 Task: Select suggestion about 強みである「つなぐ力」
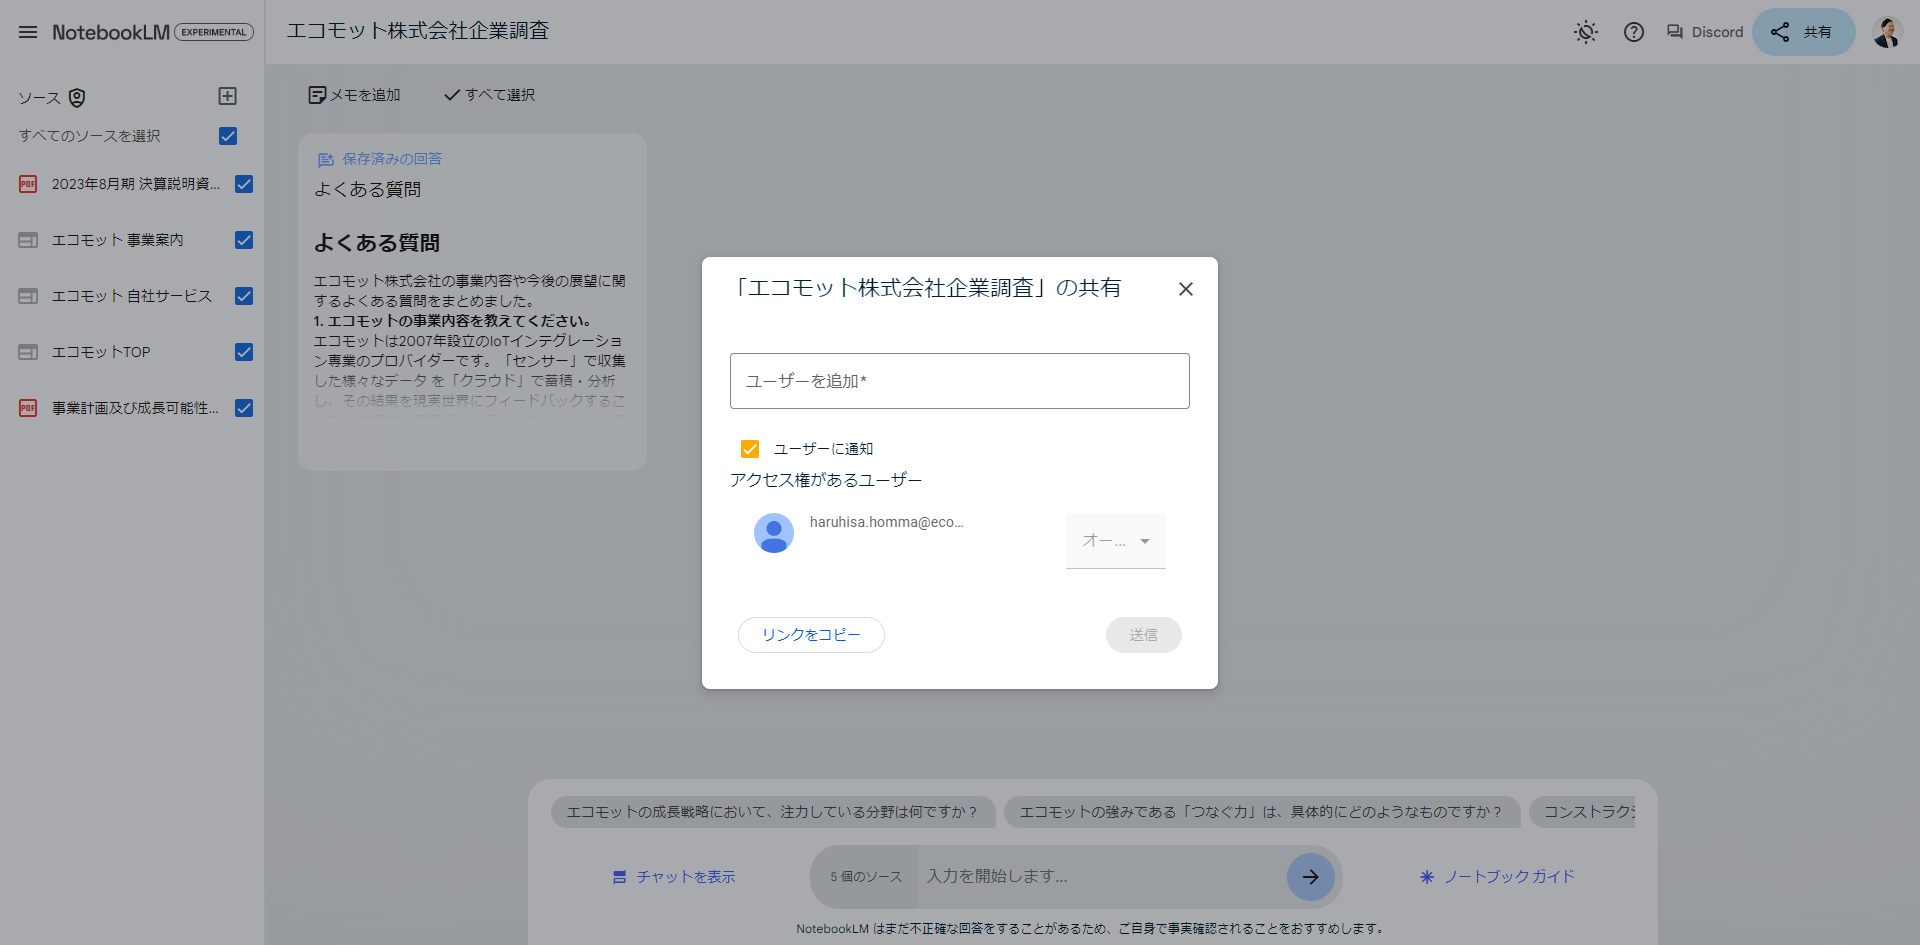click(1262, 812)
